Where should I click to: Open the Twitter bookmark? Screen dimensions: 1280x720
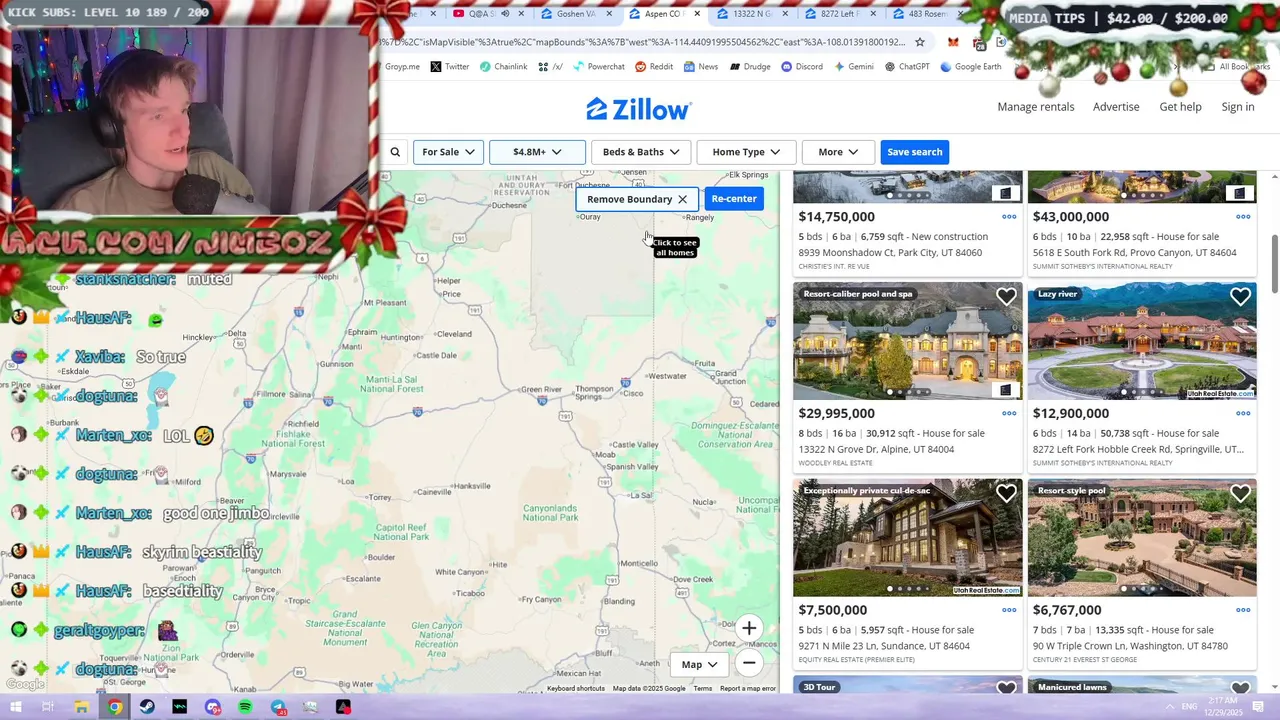tap(450, 67)
